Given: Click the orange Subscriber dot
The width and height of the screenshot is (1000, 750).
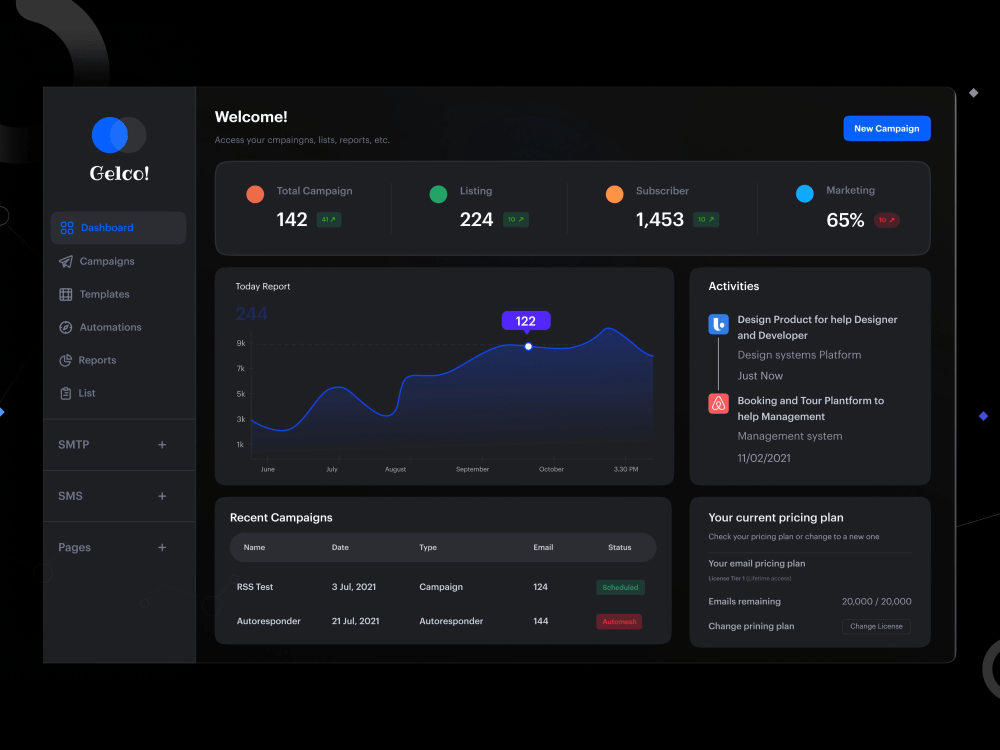Looking at the screenshot, I should [614, 194].
